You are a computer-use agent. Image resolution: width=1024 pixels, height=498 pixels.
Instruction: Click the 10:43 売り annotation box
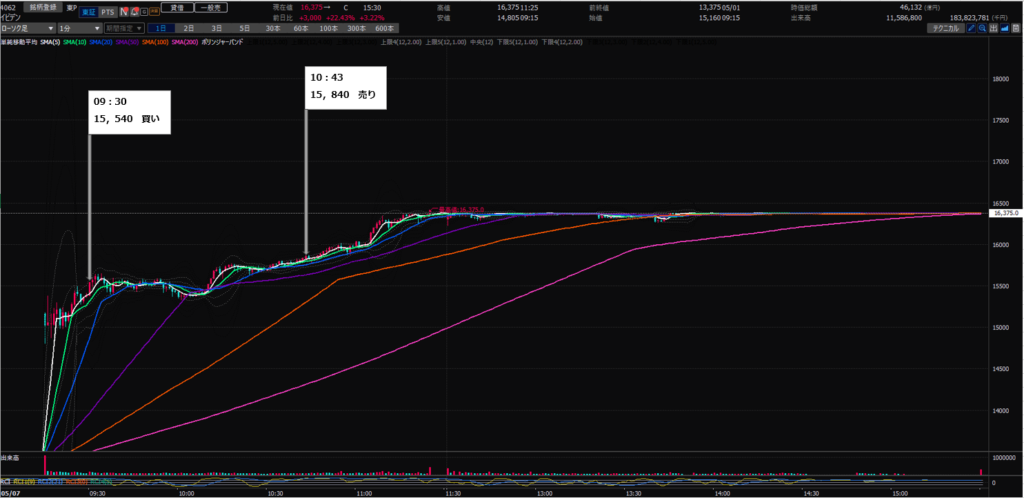(346, 87)
